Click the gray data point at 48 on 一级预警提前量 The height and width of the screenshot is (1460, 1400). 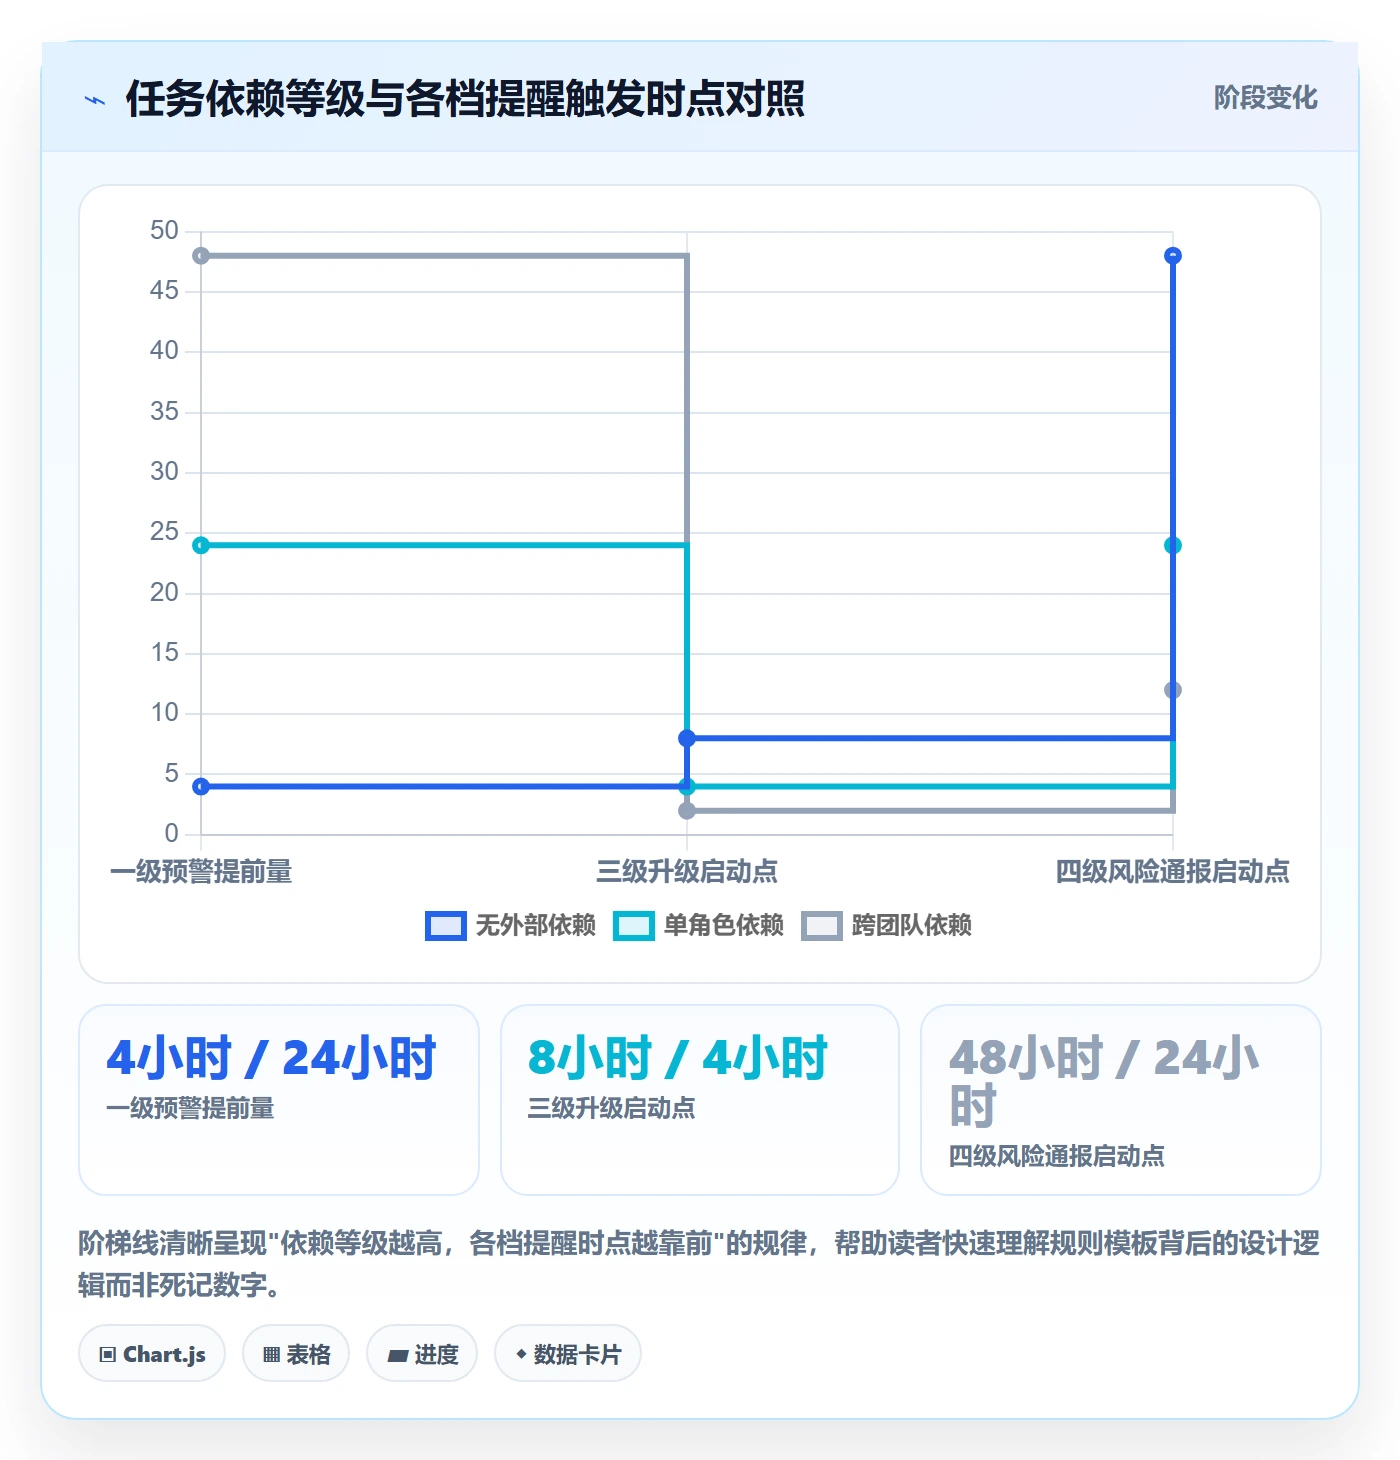pyautogui.click(x=201, y=256)
